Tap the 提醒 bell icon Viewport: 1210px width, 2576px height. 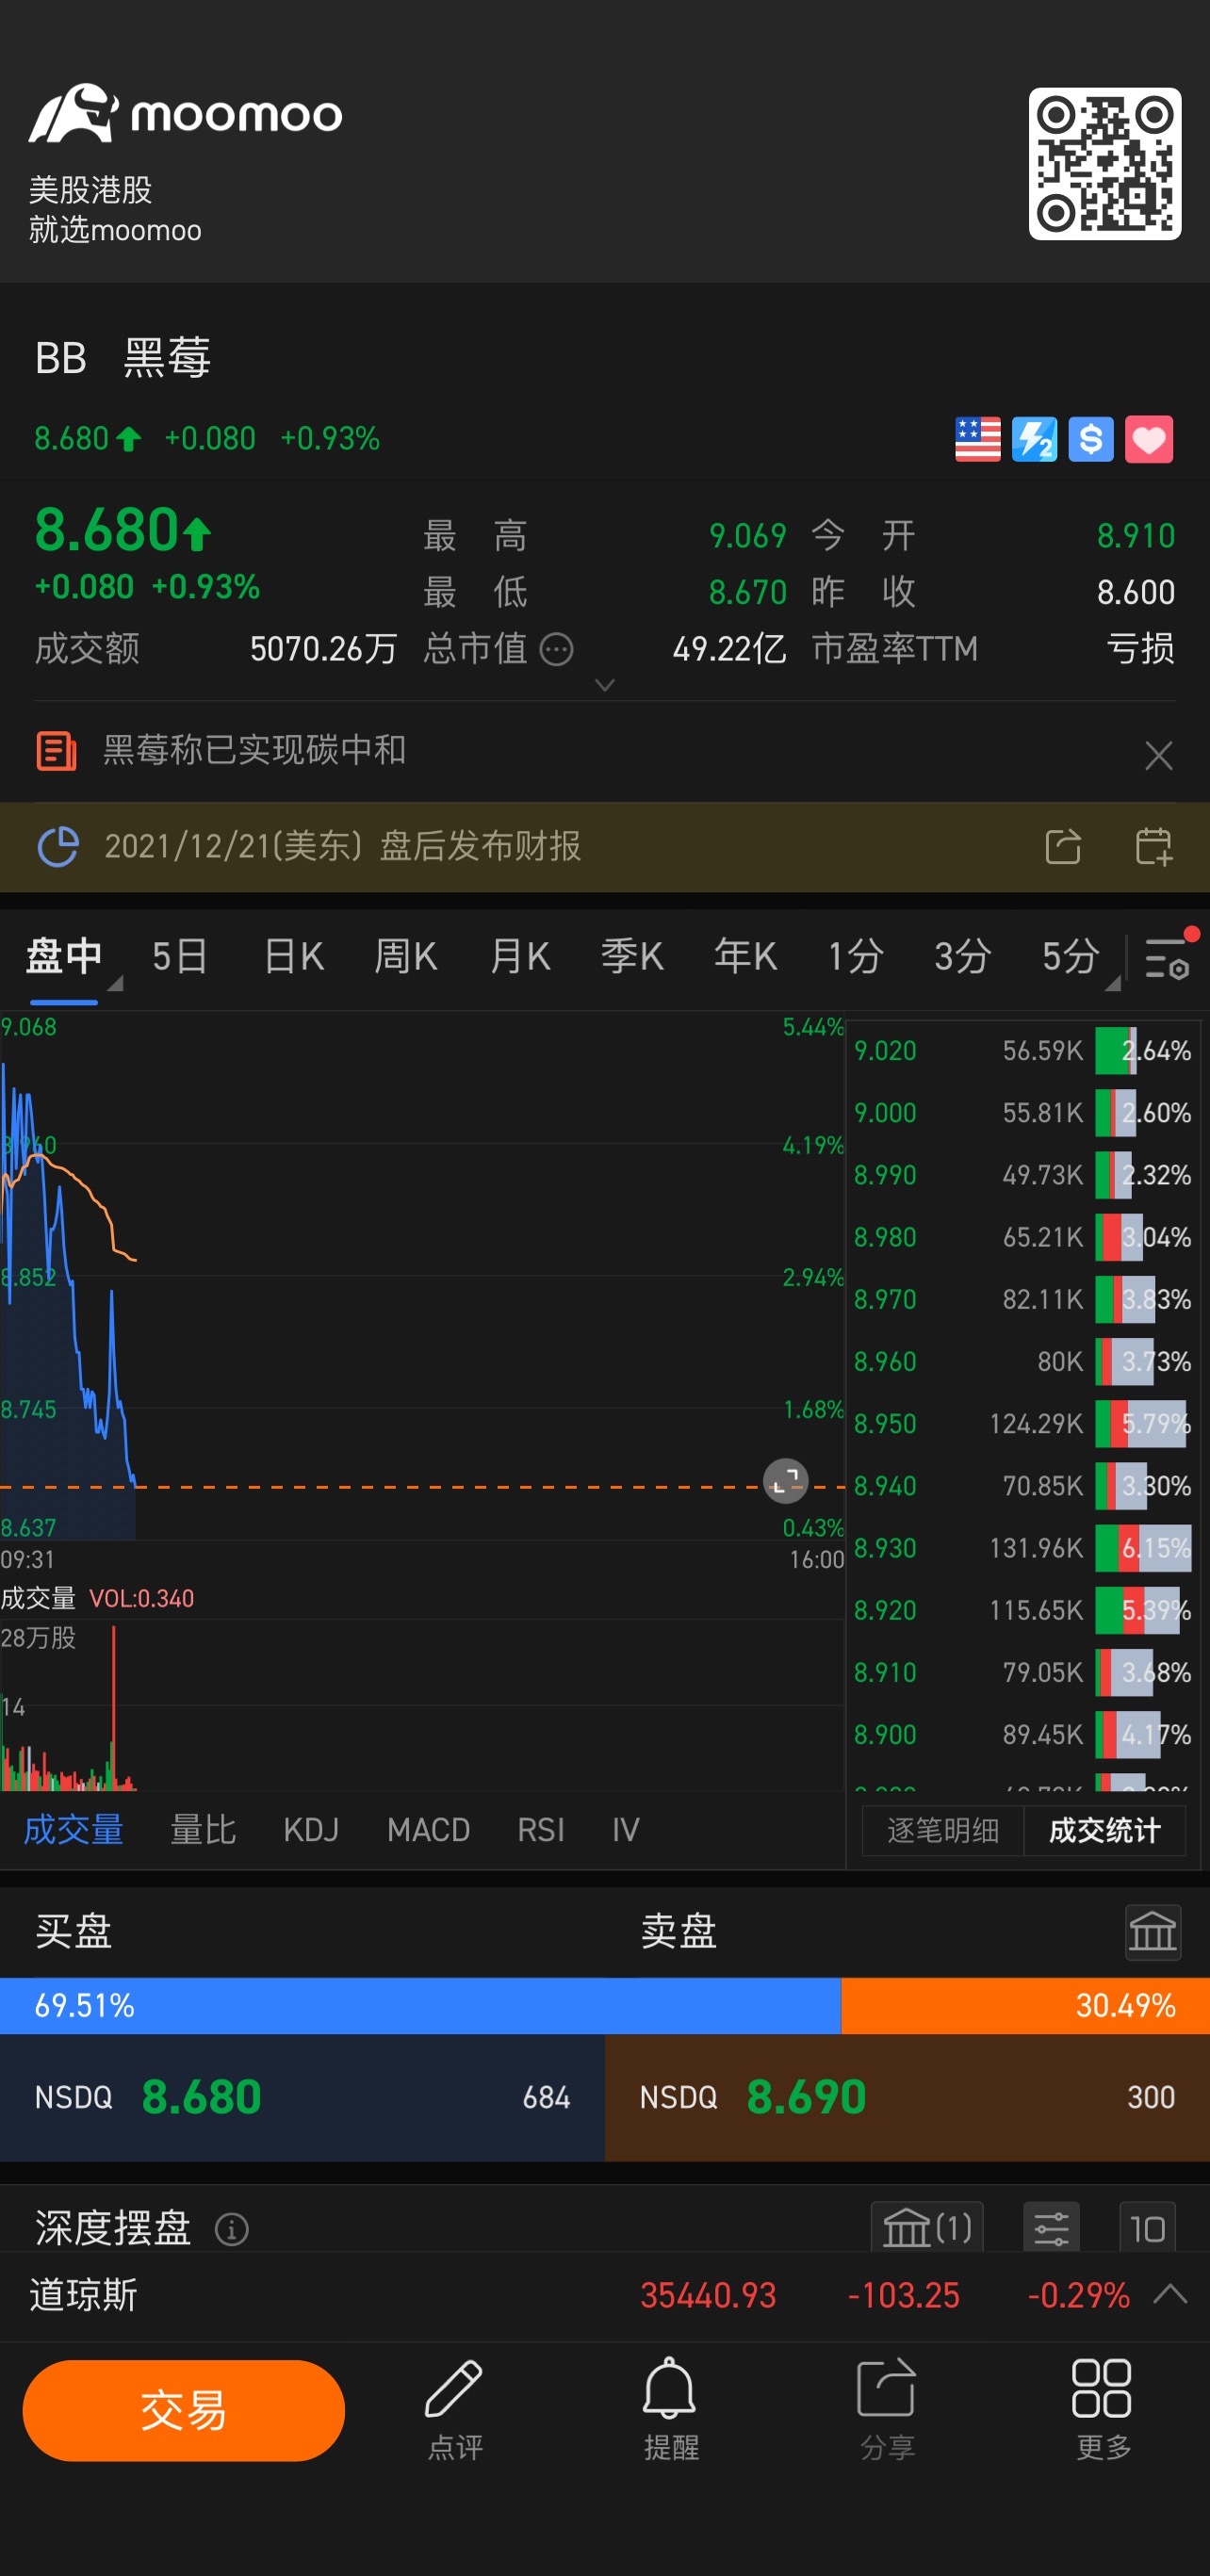click(x=669, y=2387)
